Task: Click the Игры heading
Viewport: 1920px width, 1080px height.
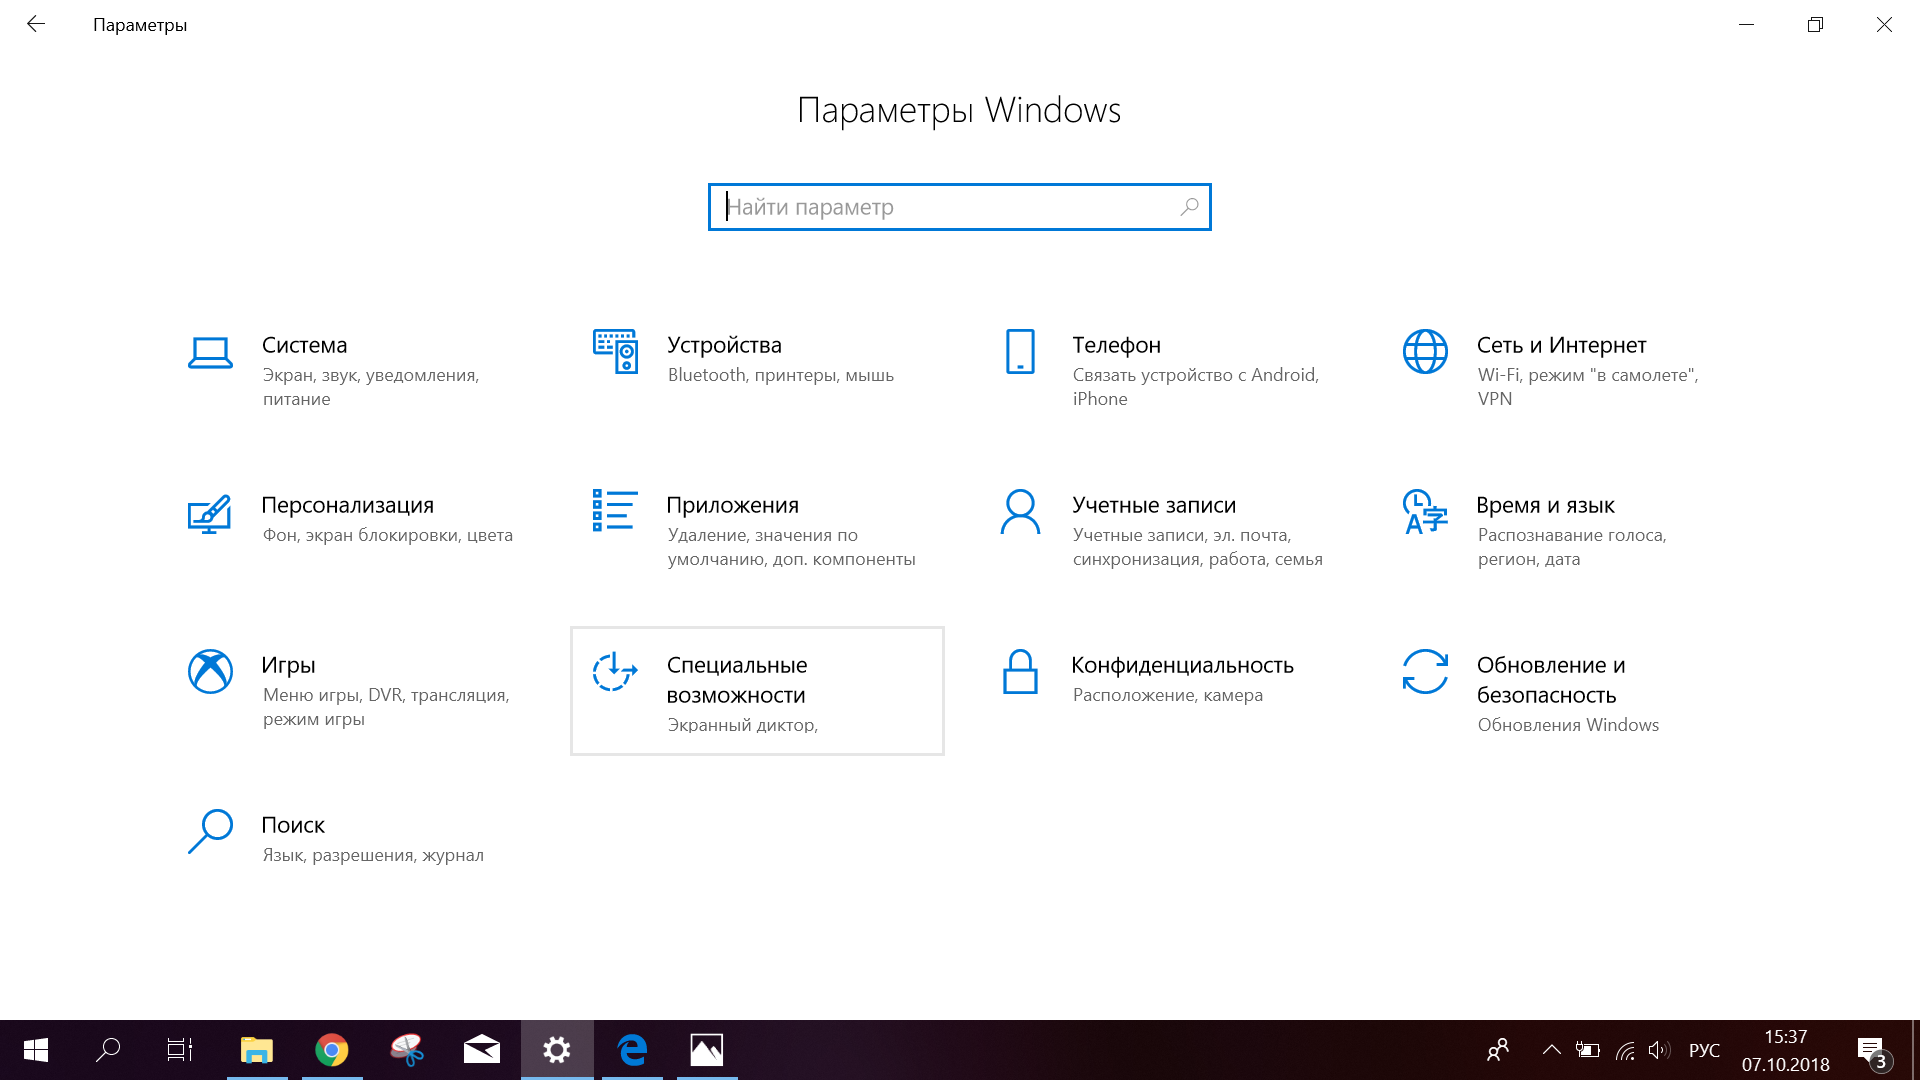Action: coord(289,665)
